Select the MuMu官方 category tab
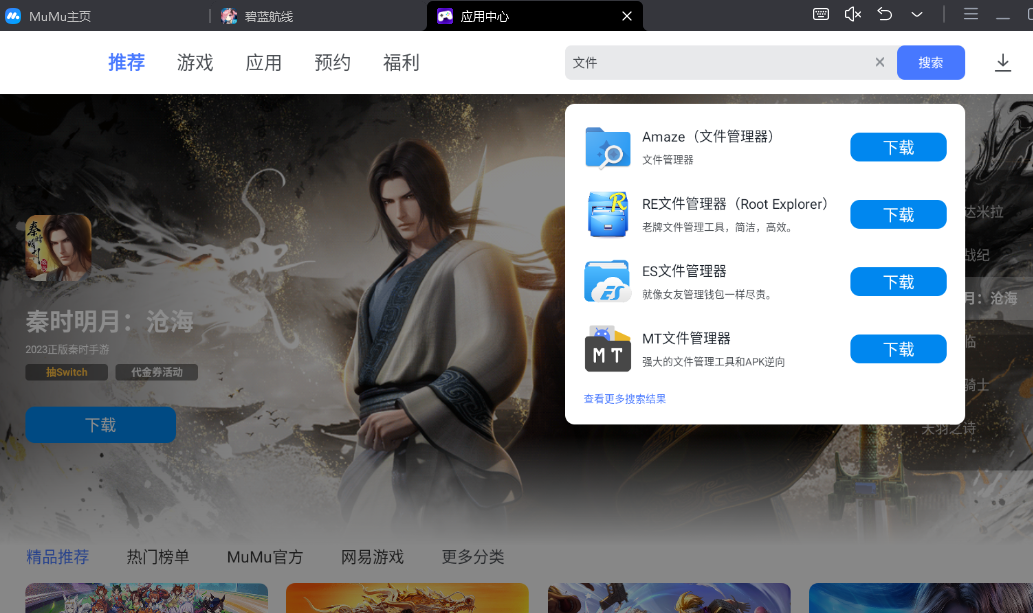 pos(265,557)
